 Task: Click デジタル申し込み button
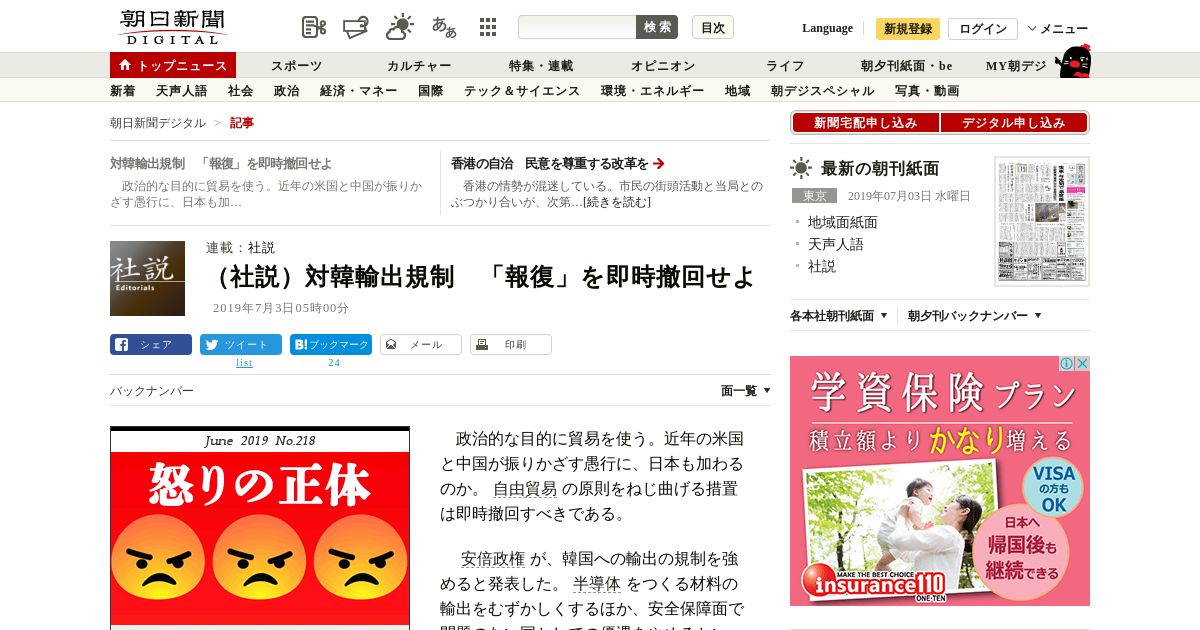(x=1014, y=122)
